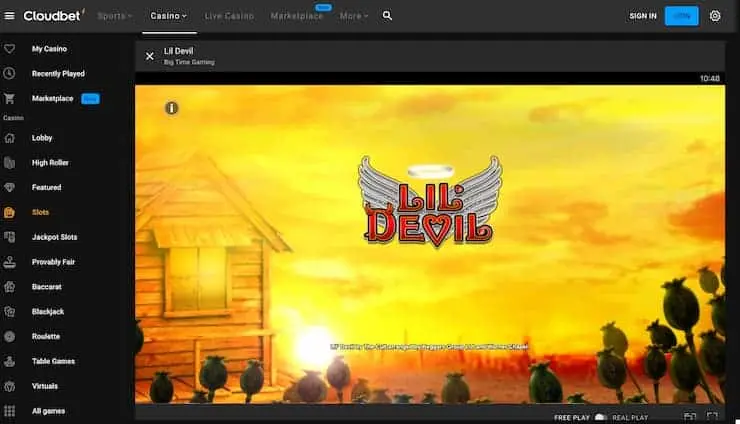Click the Recently Played clock icon
This screenshot has width=740, height=424.
click(9, 74)
